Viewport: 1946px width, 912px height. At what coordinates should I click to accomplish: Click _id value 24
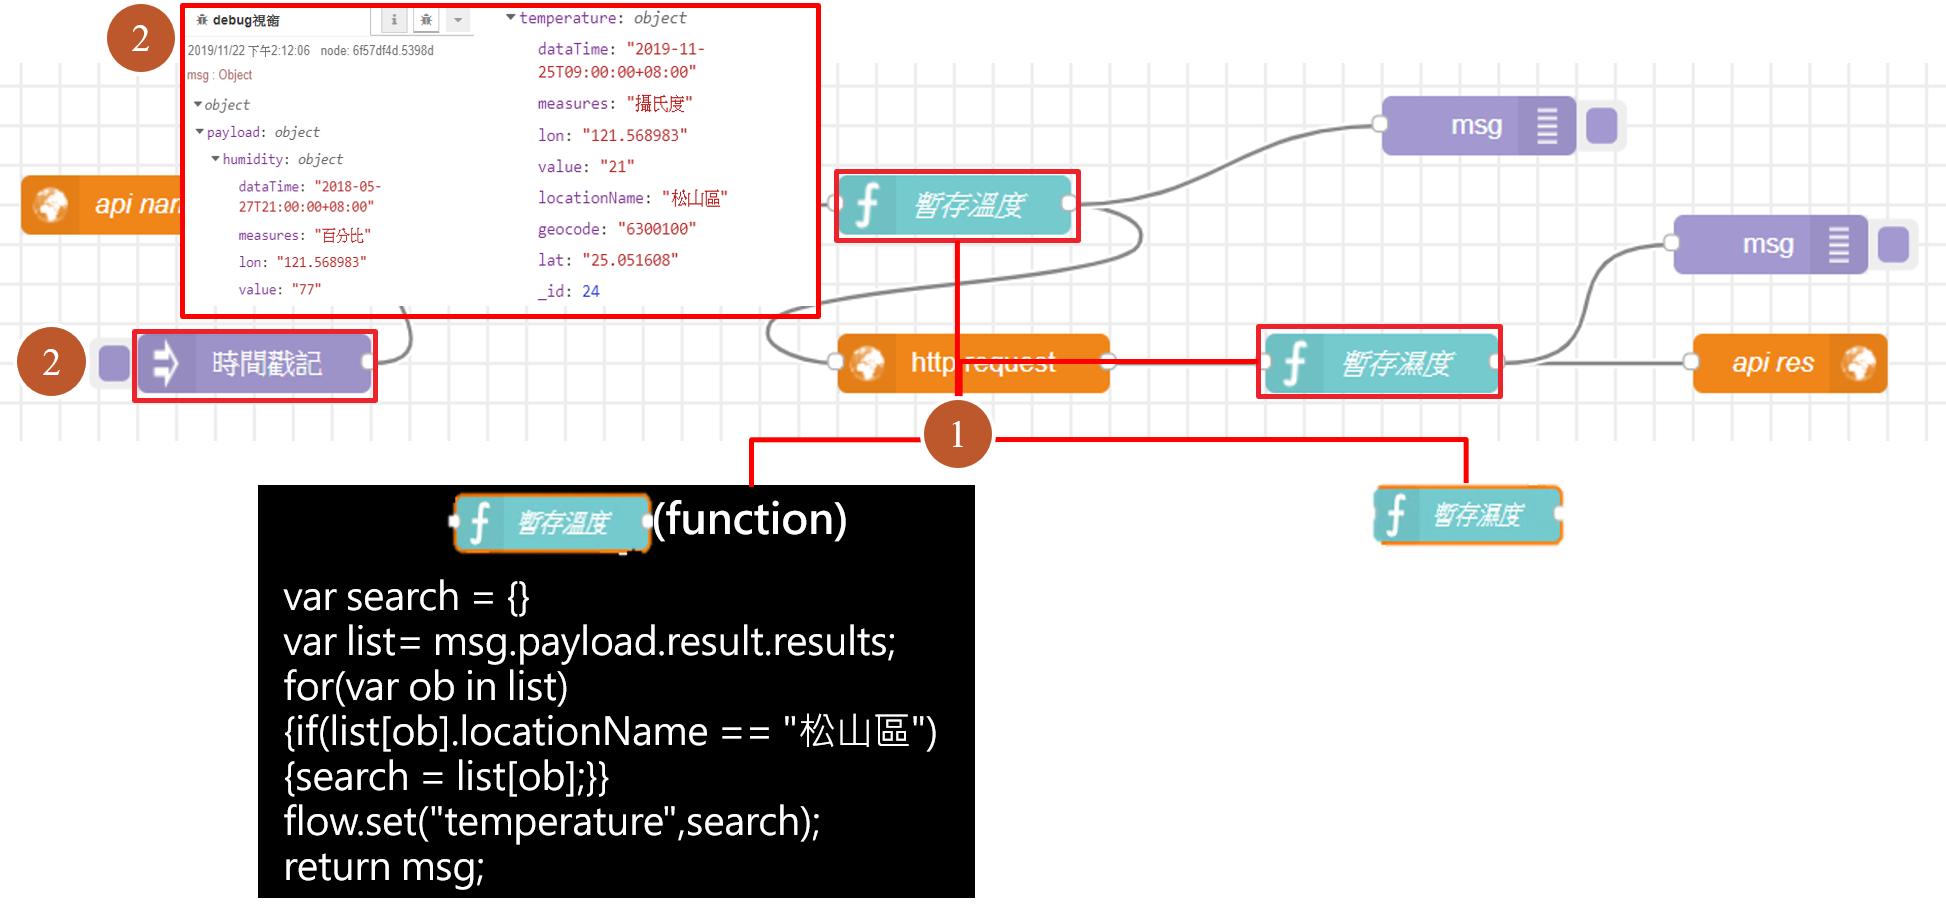click(x=591, y=291)
